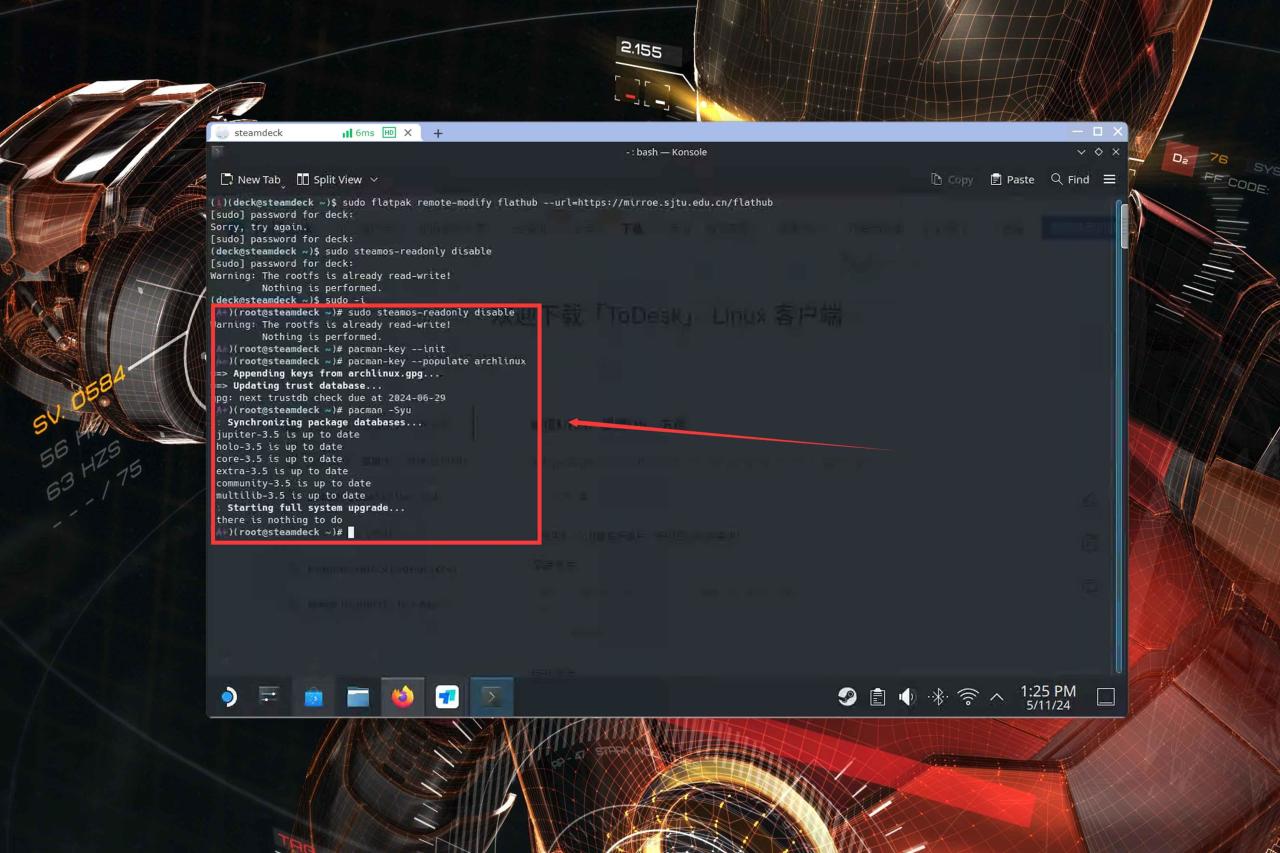Viewport: 1280px width, 853px height.
Task: Open System Settings from the taskbar
Action: 268,697
